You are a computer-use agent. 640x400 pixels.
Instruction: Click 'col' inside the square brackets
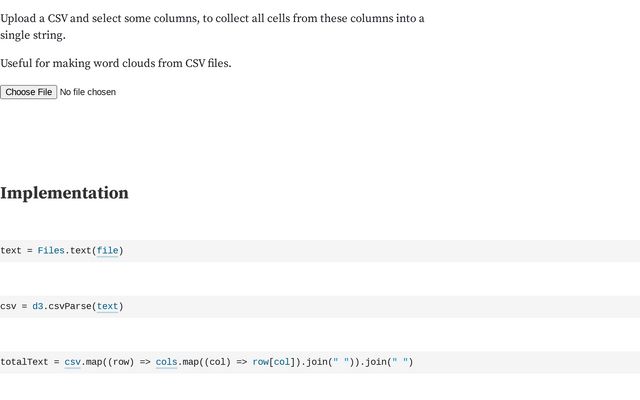tap(282, 362)
